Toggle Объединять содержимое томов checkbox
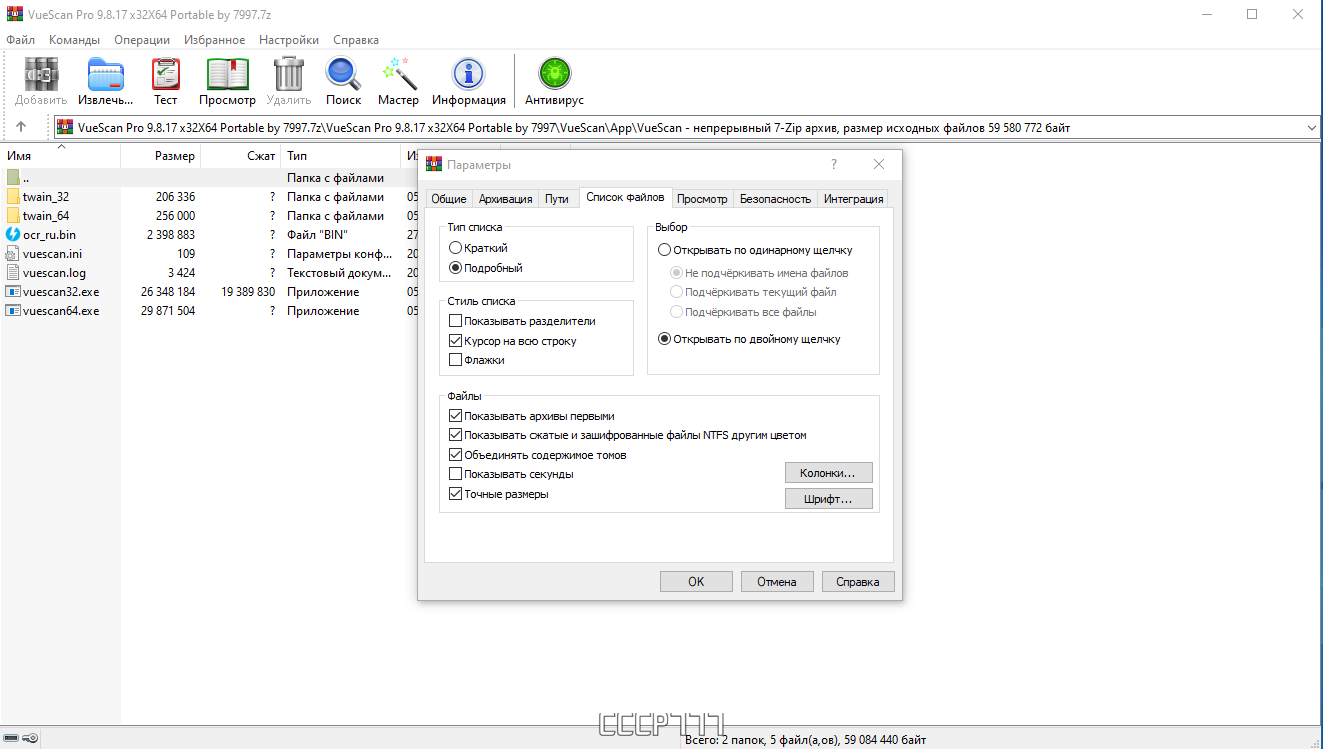 coord(456,455)
